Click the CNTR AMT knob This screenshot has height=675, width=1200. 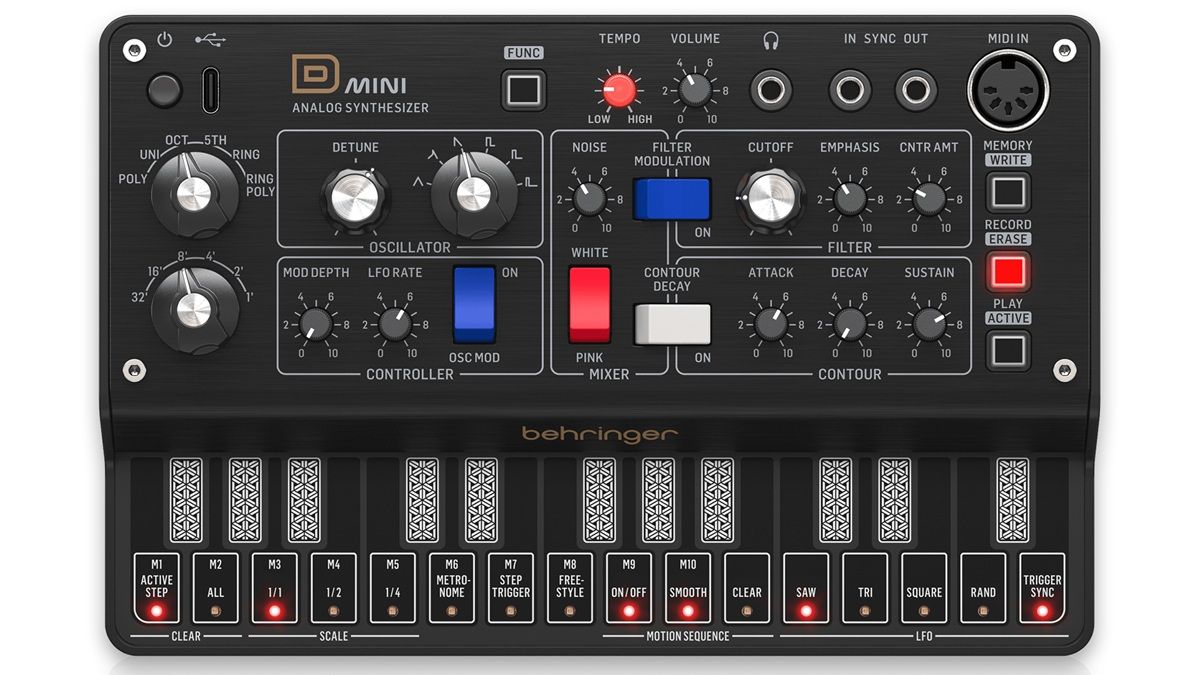click(x=928, y=198)
